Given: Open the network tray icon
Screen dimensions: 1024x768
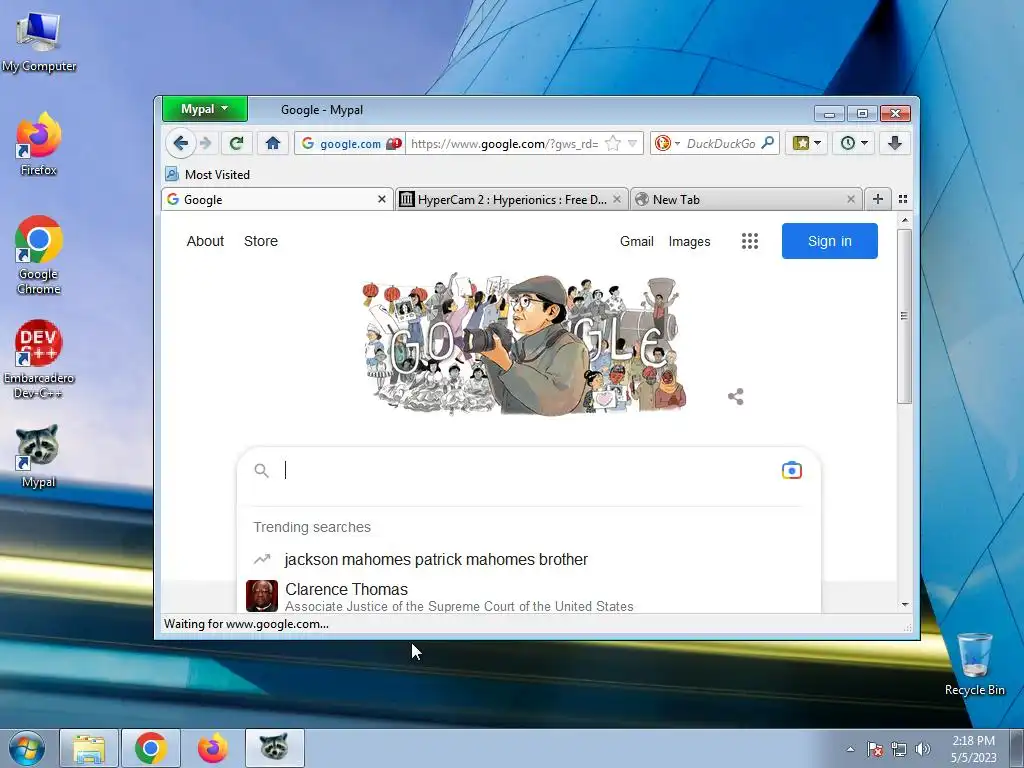Looking at the screenshot, I should [899, 749].
